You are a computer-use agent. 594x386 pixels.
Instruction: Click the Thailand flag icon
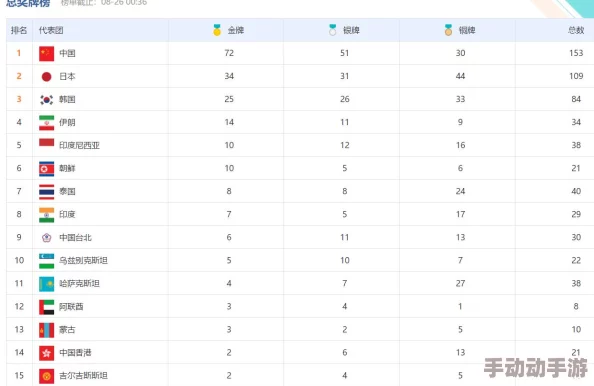pyautogui.click(x=47, y=192)
